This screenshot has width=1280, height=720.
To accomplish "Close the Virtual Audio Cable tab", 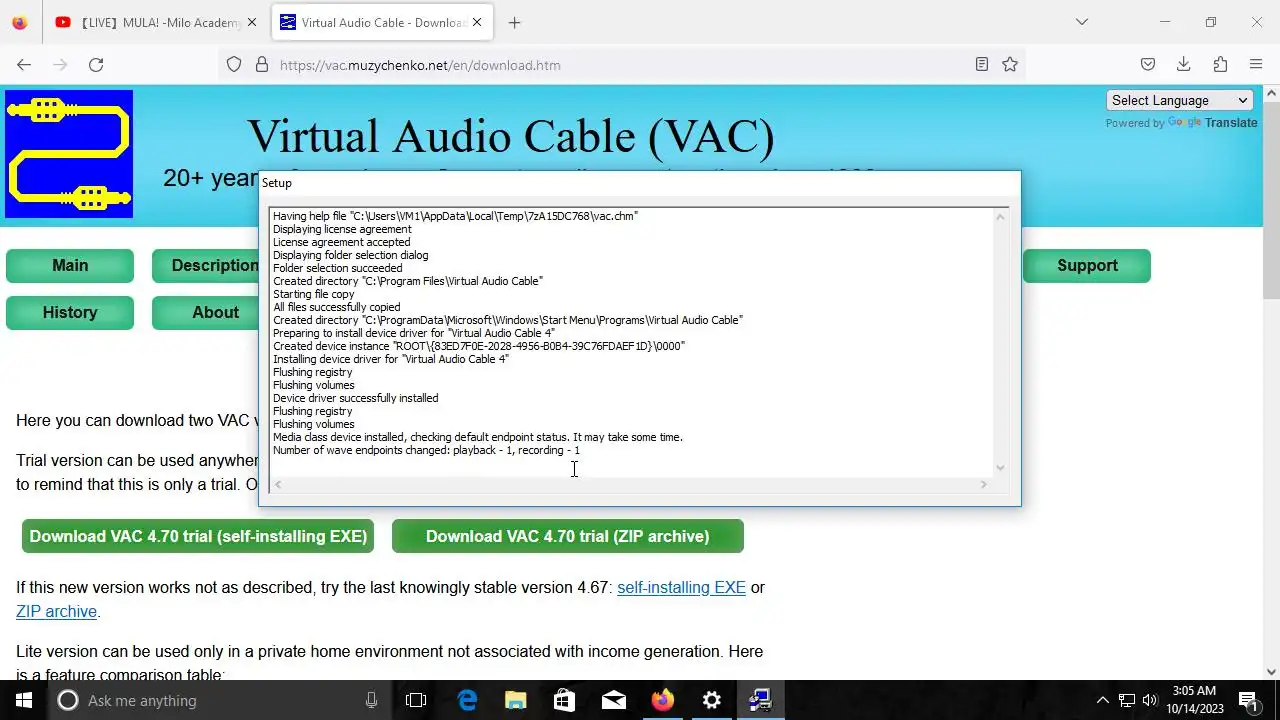I will coord(477,22).
